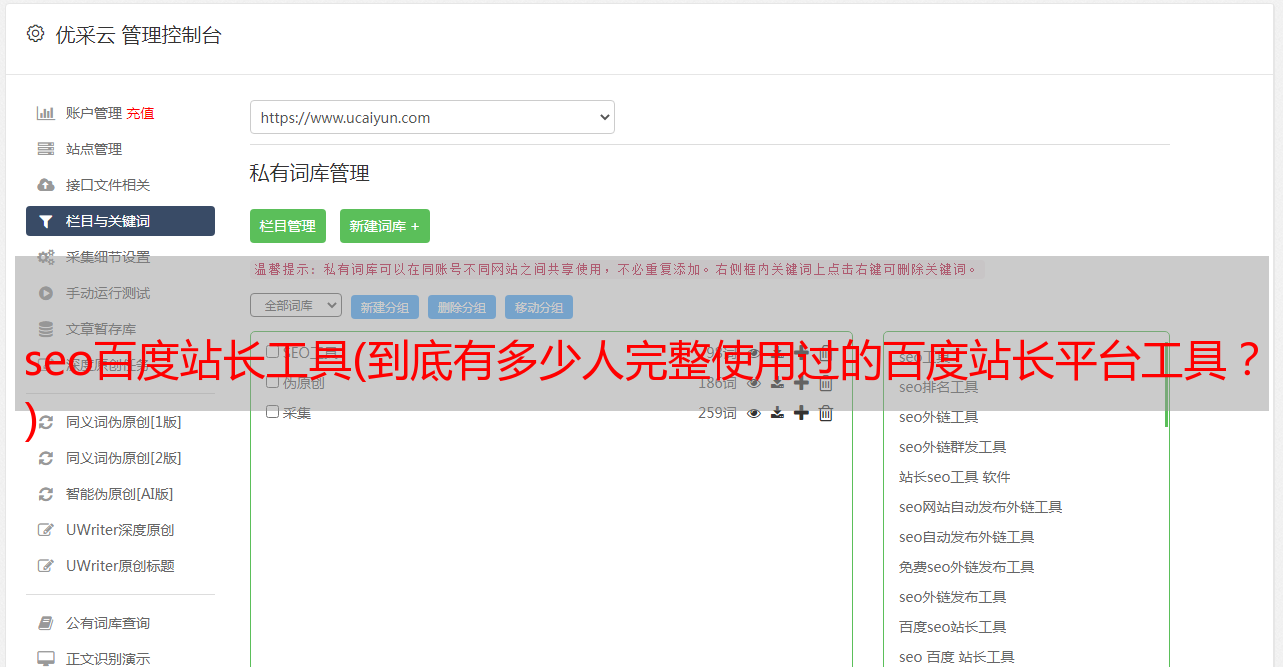Open 智能伪原创[AI版] in the sidebar
The height and width of the screenshot is (667, 1283).
(x=119, y=494)
